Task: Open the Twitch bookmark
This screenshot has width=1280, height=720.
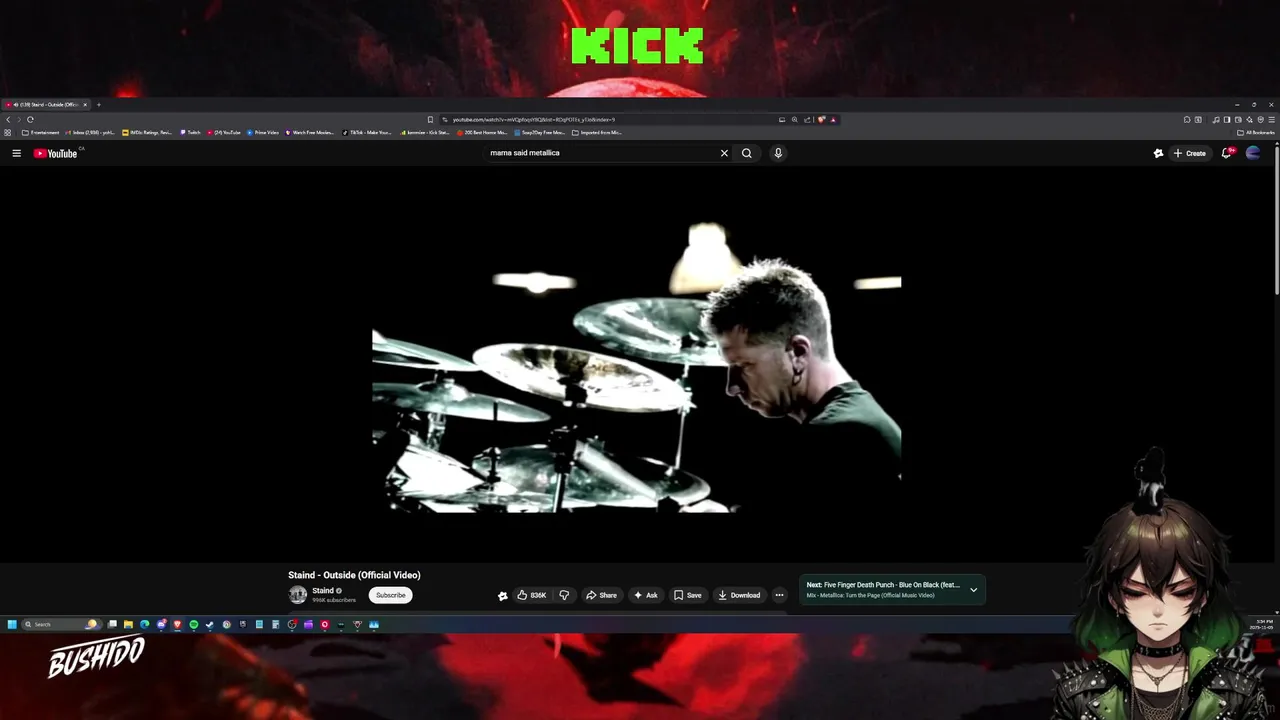Action: pos(190,132)
